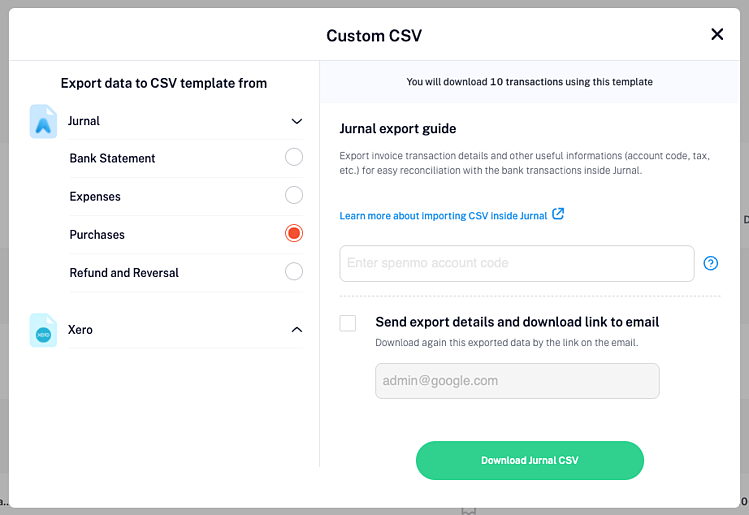749x515 pixels.
Task: Click the Xero file logo icon
Action: click(43, 330)
